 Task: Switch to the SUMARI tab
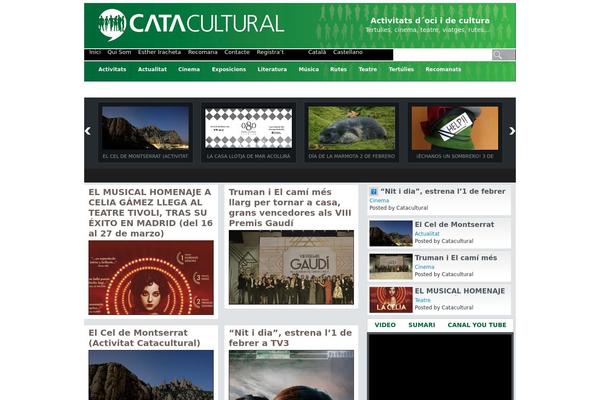(421, 325)
